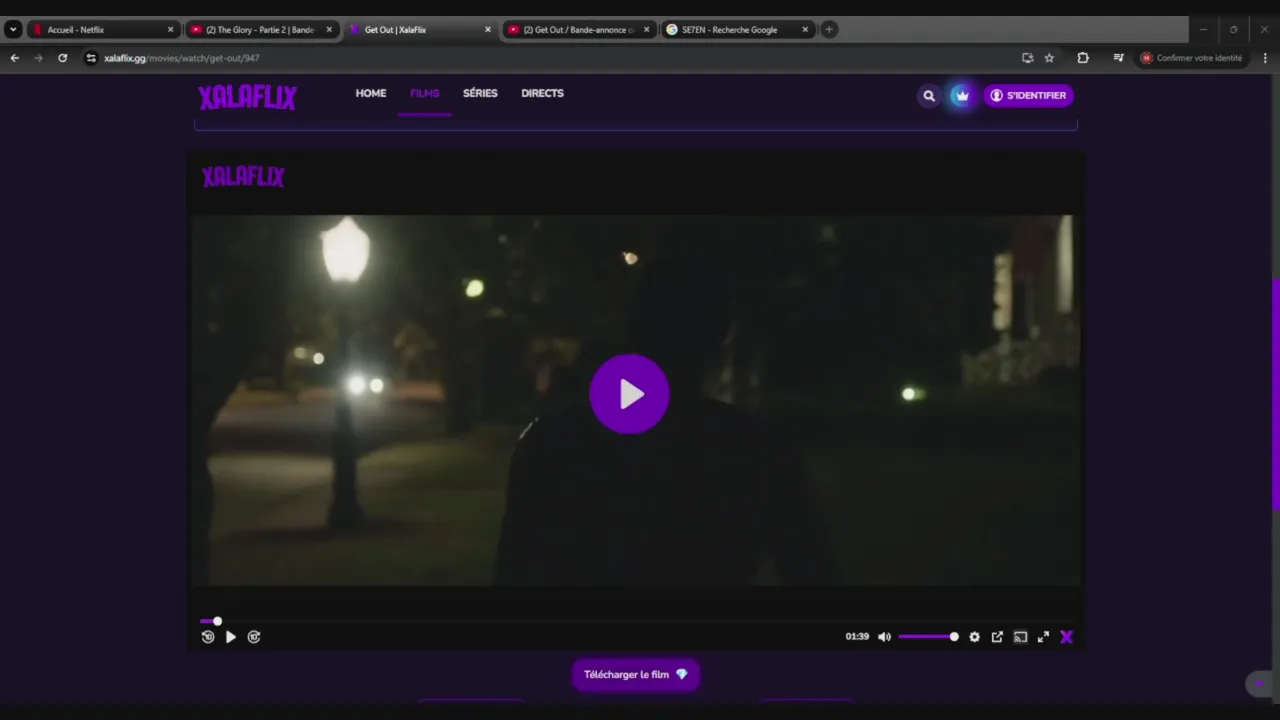Viewport: 1280px width, 720px height.
Task: Click the glowing crown premium icon
Action: point(961,96)
